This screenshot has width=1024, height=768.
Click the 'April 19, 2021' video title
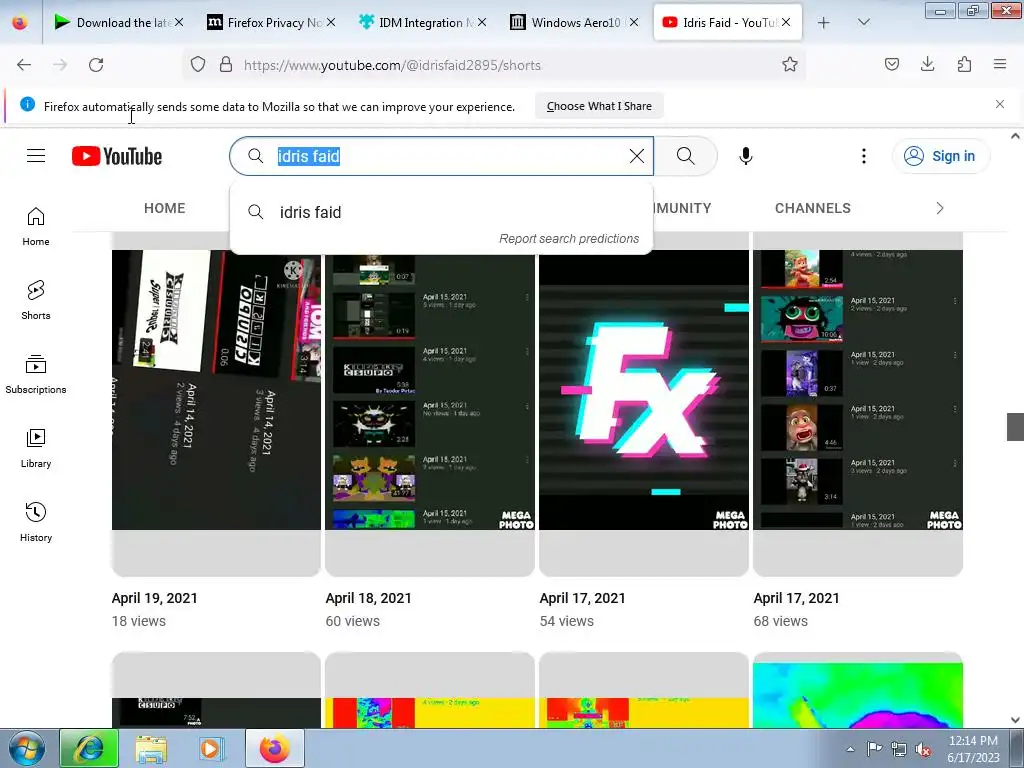tap(154, 598)
